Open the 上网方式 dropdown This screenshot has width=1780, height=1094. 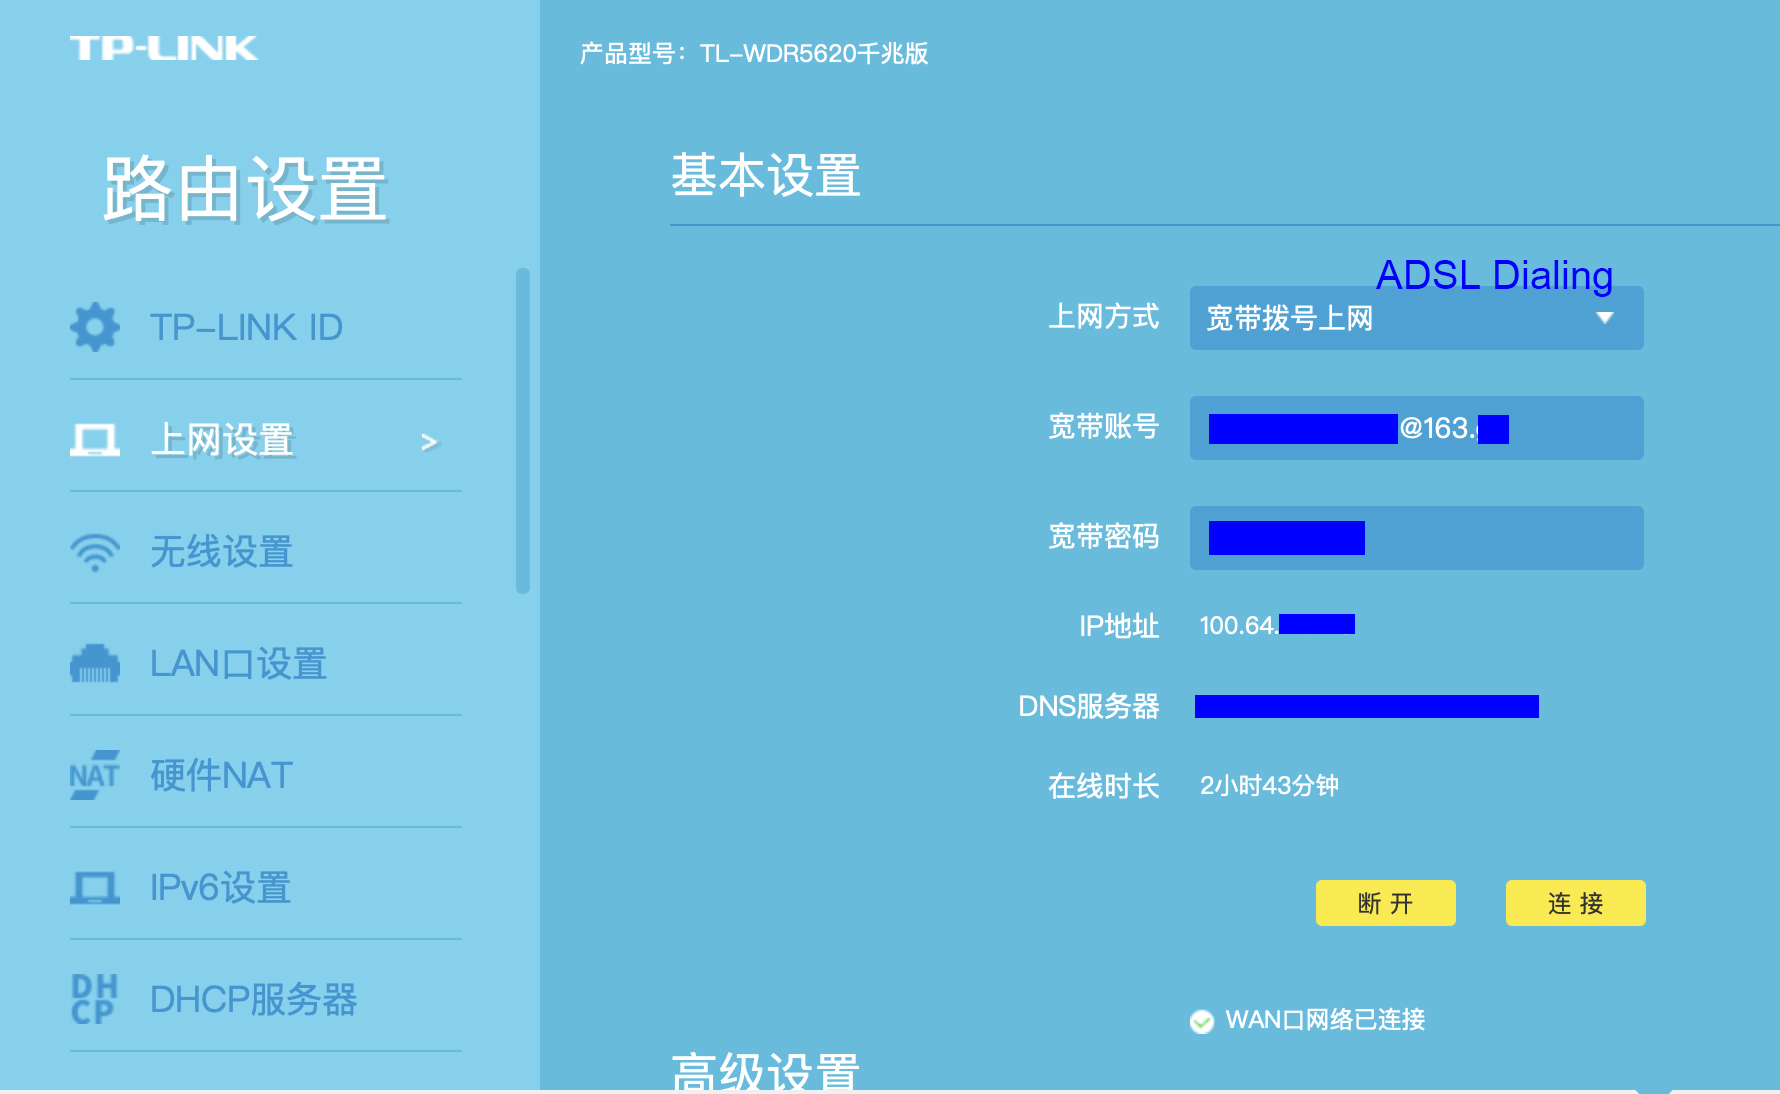(x=1416, y=318)
